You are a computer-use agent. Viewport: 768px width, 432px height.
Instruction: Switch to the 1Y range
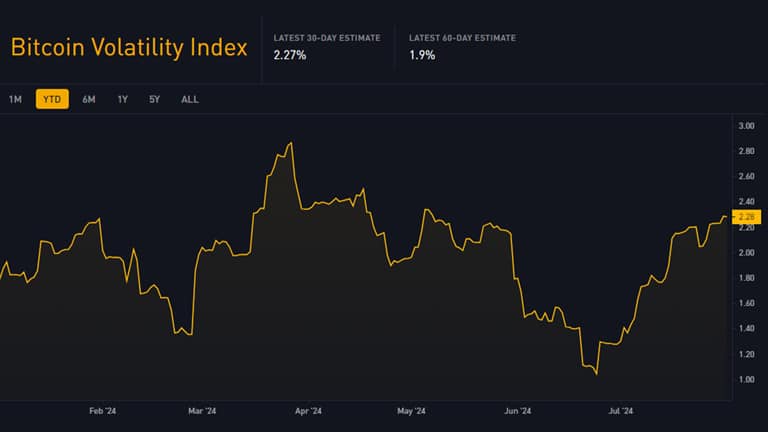[x=122, y=99]
